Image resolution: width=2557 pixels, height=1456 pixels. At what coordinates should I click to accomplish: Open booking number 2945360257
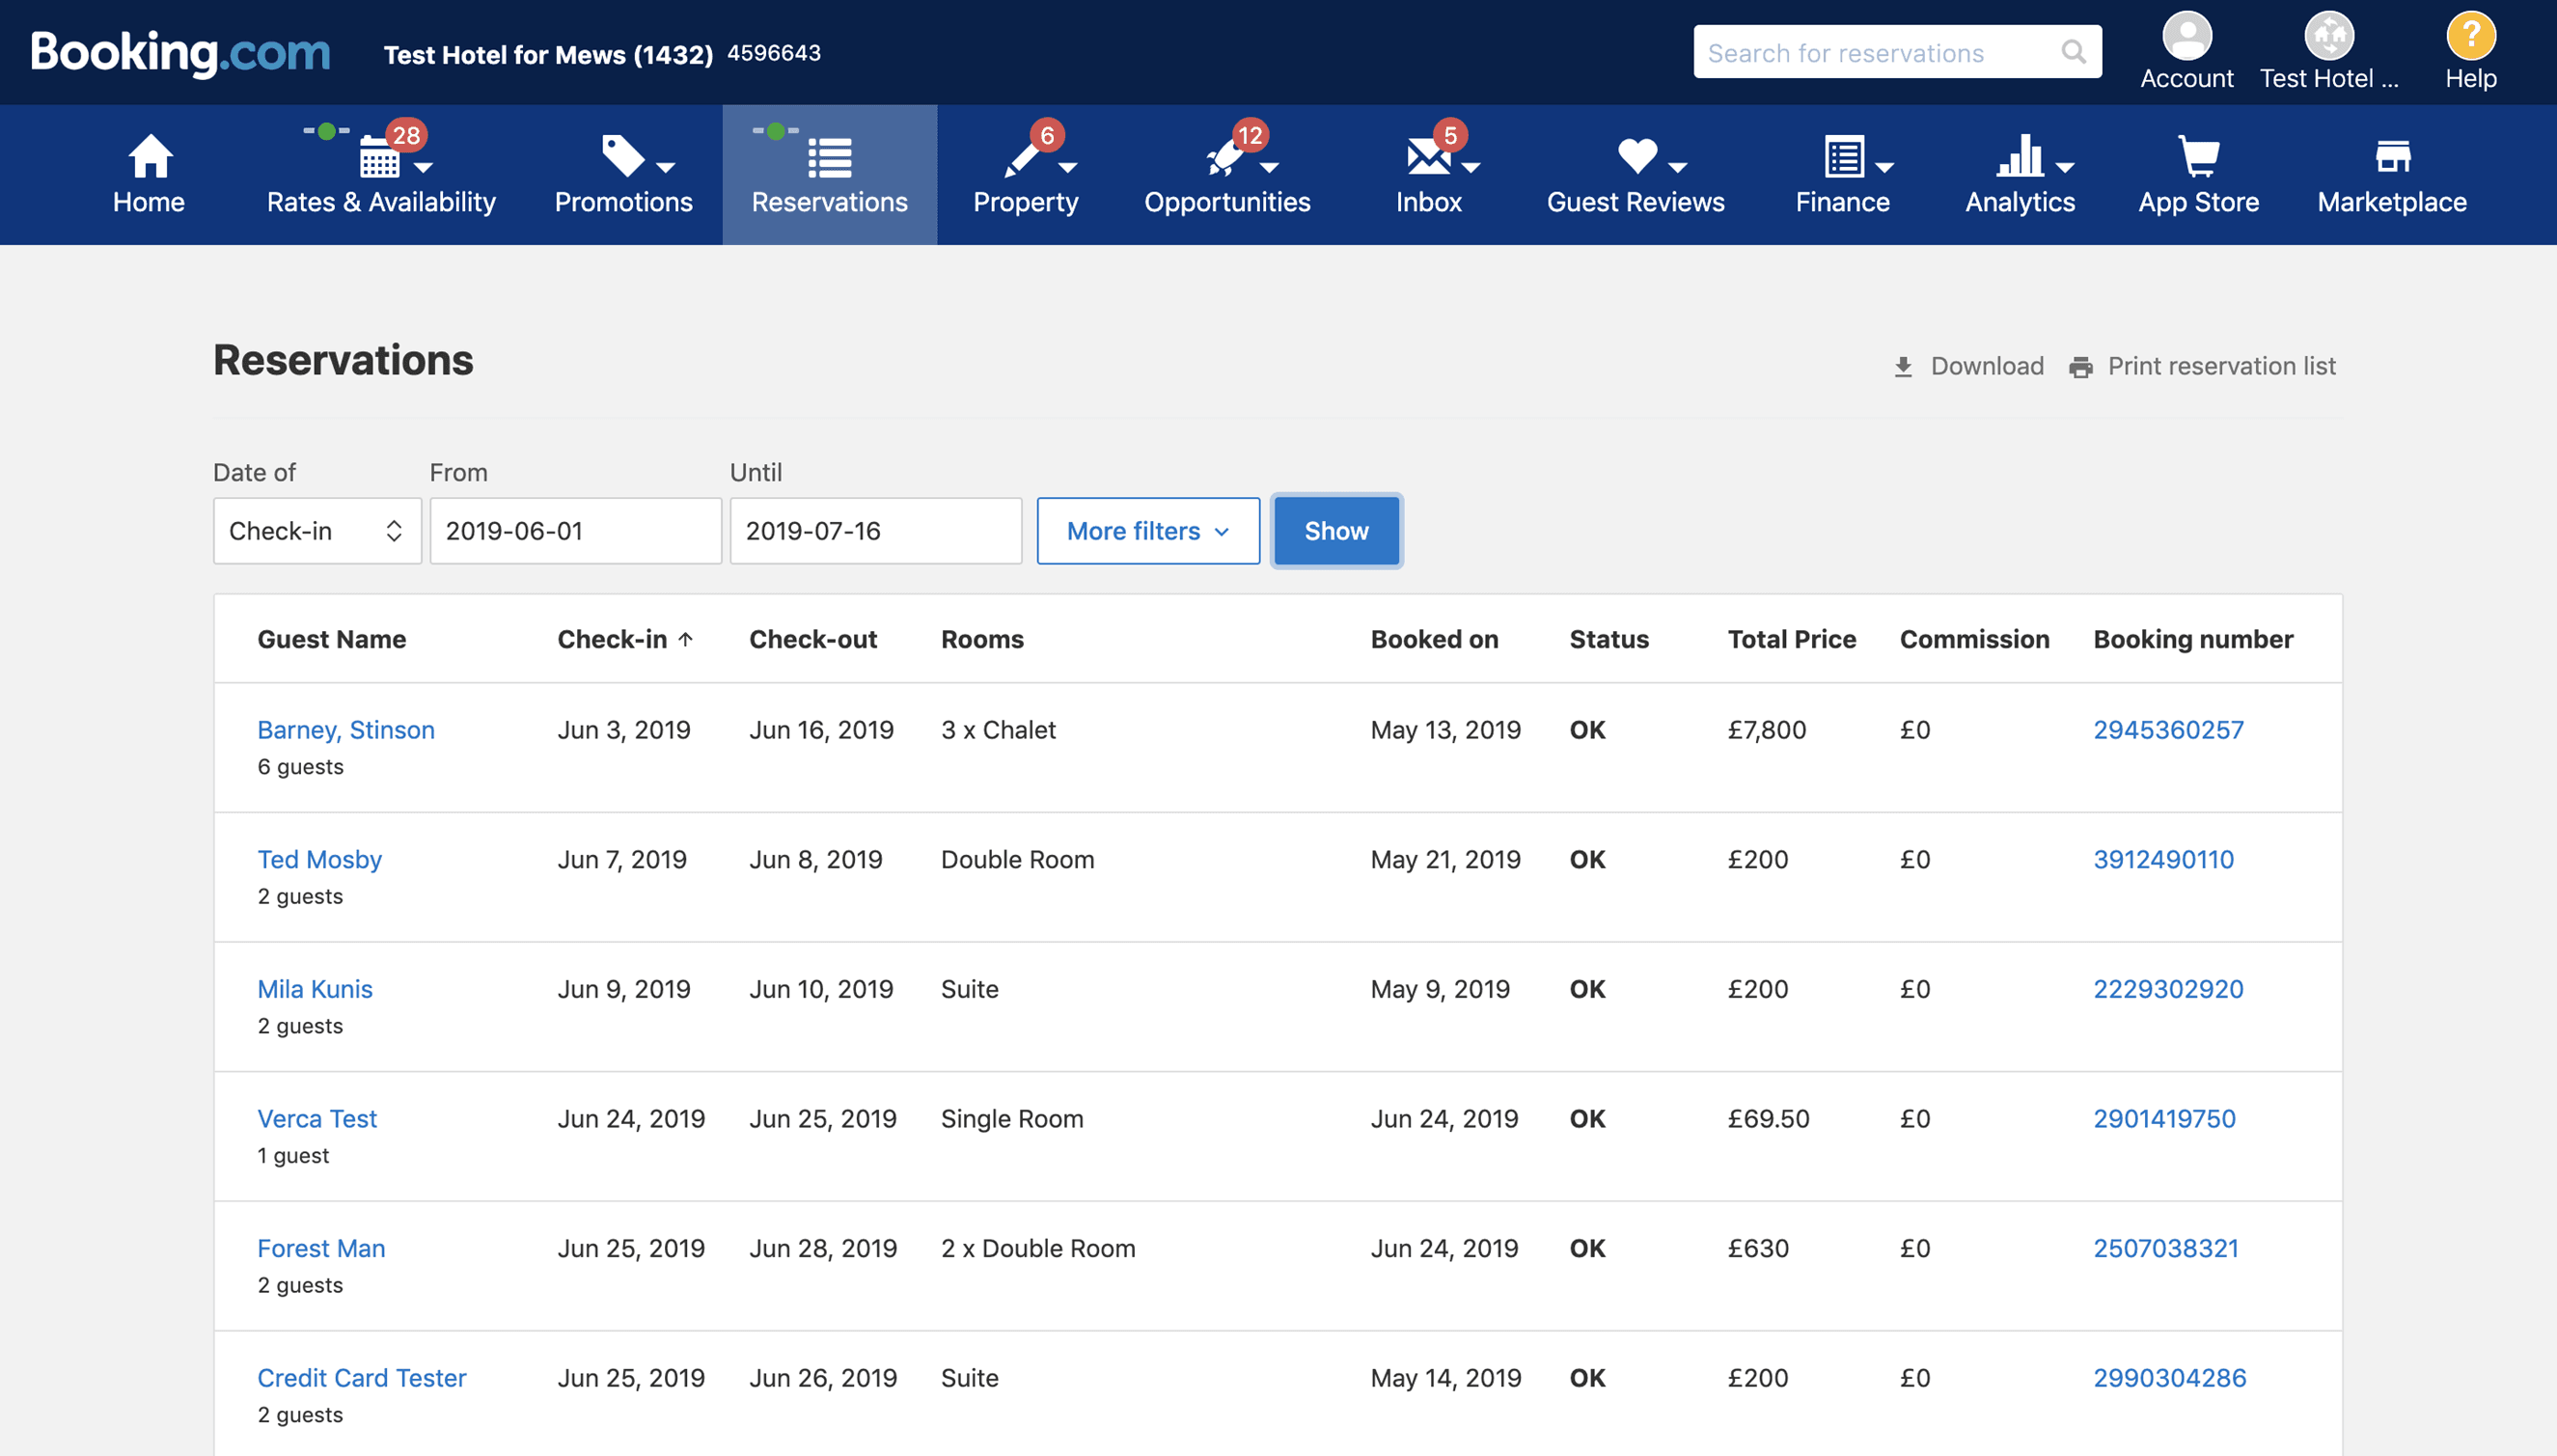2168,729
